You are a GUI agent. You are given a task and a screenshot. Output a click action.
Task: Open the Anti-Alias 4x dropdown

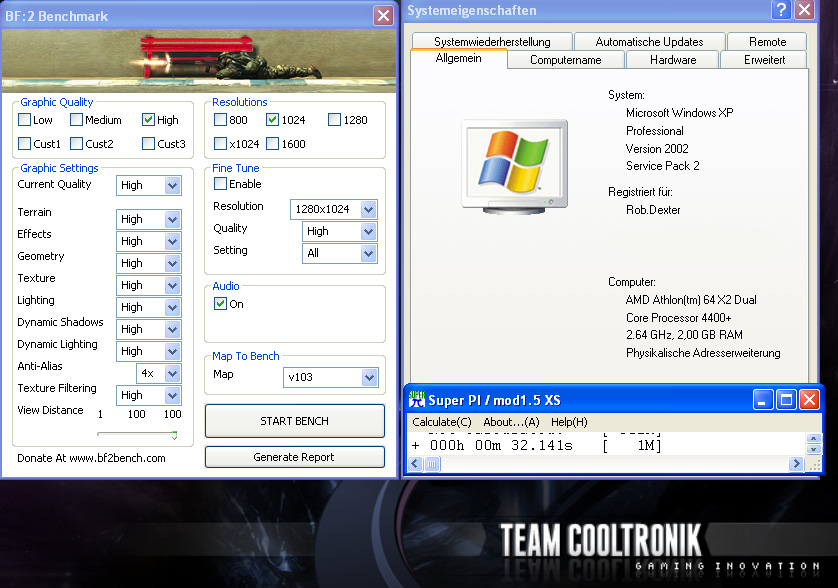[172, 373]
